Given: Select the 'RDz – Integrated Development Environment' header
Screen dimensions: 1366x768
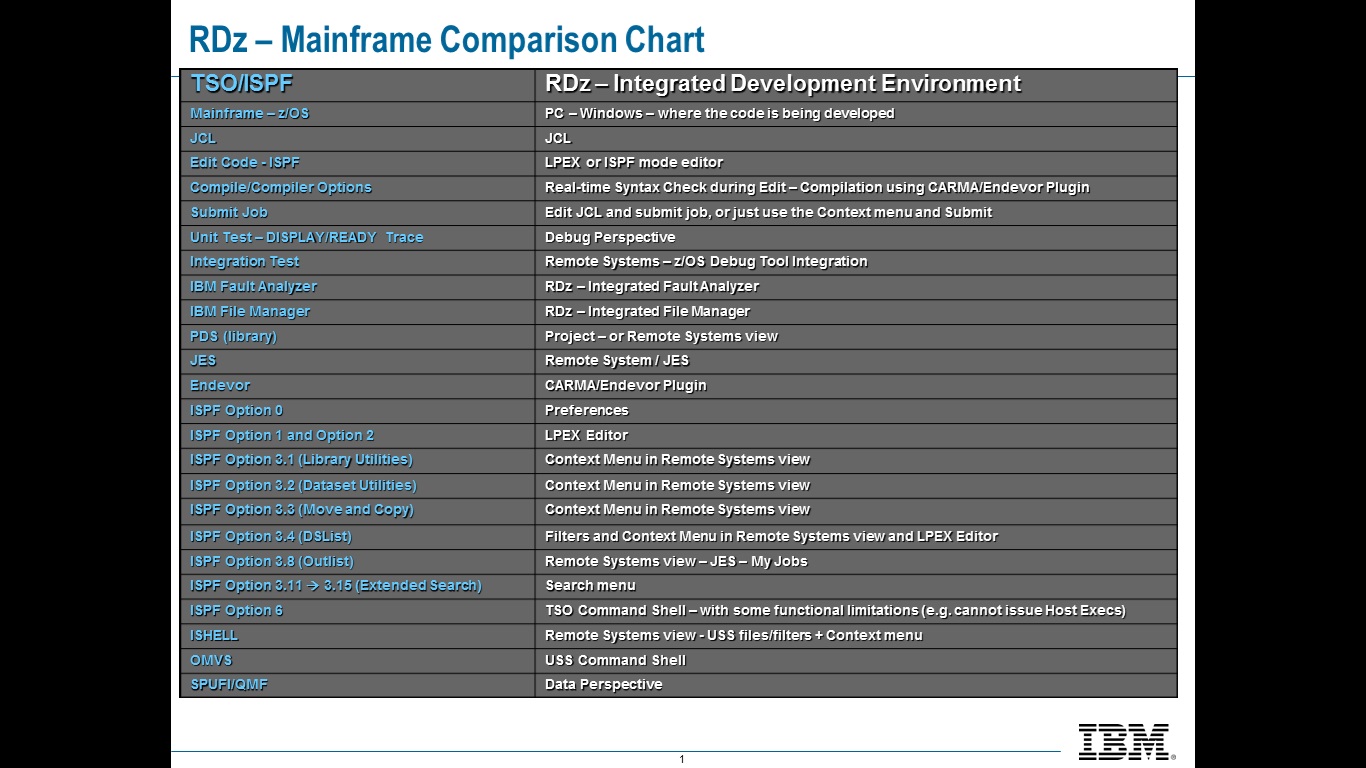Looking at the screenshot, I should pyautogui.click(x=856, y=84).
